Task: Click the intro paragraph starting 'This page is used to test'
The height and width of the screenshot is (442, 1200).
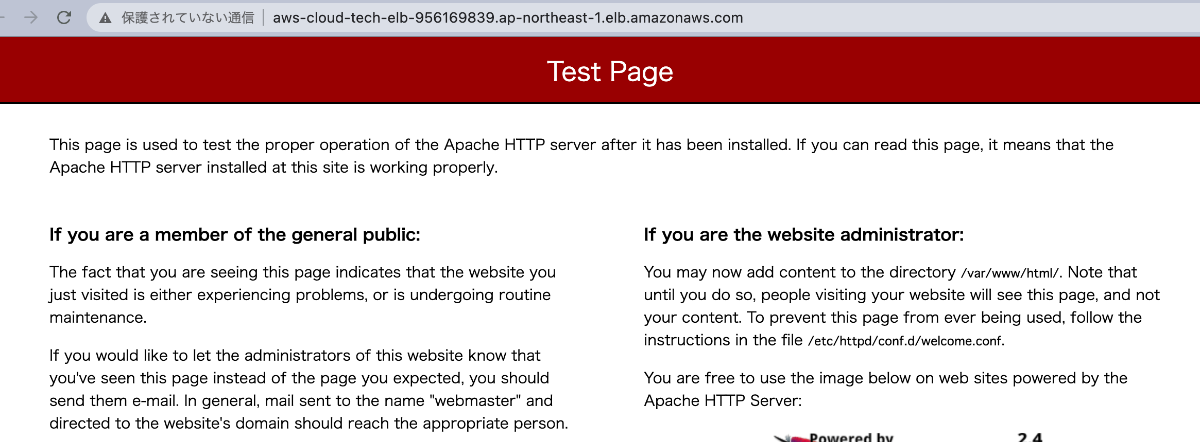Action: pos(582,156)
